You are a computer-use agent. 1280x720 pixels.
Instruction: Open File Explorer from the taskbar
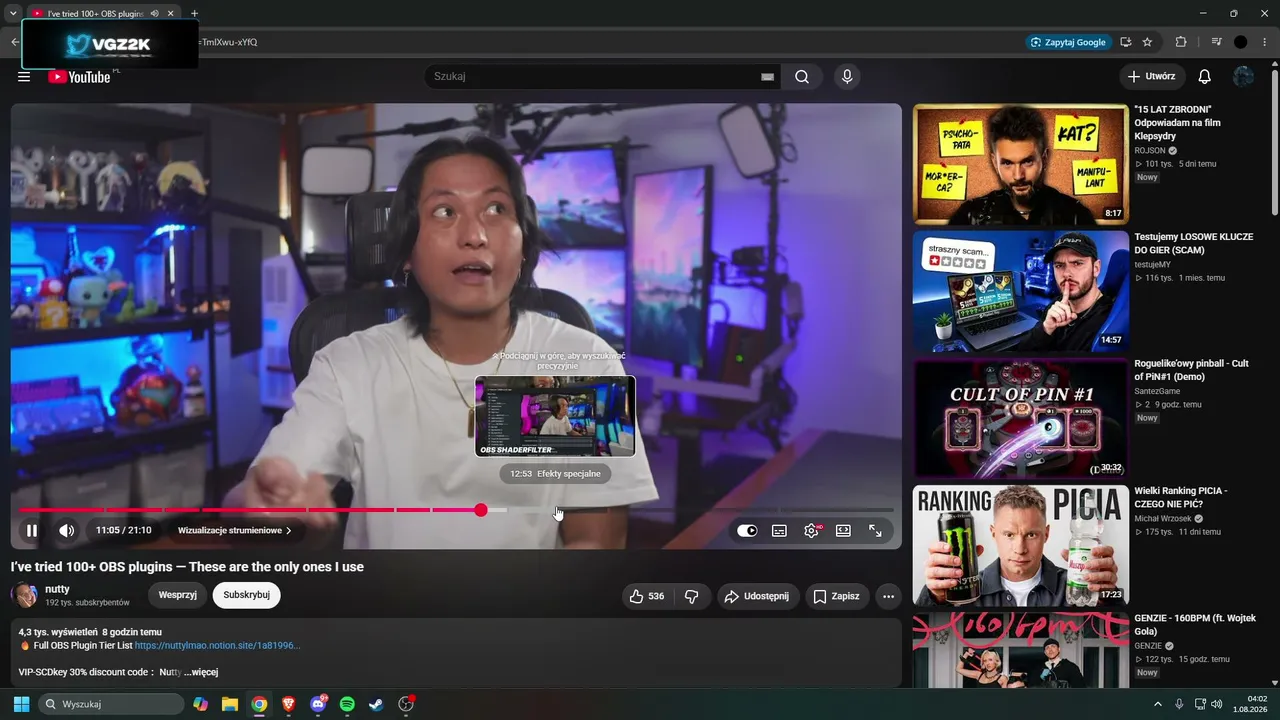[230, 704]
